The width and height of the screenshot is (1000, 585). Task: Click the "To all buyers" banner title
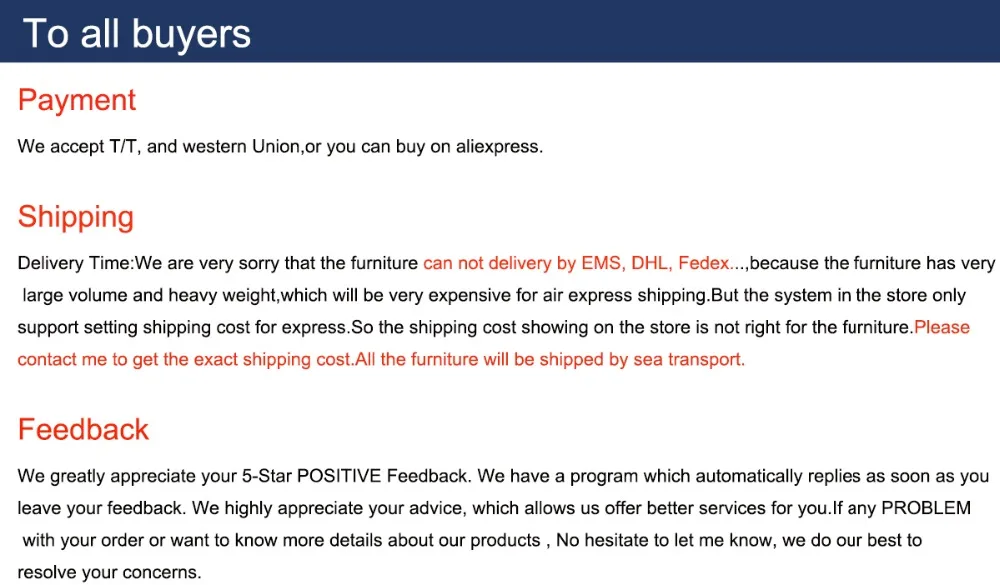[137, 33]
